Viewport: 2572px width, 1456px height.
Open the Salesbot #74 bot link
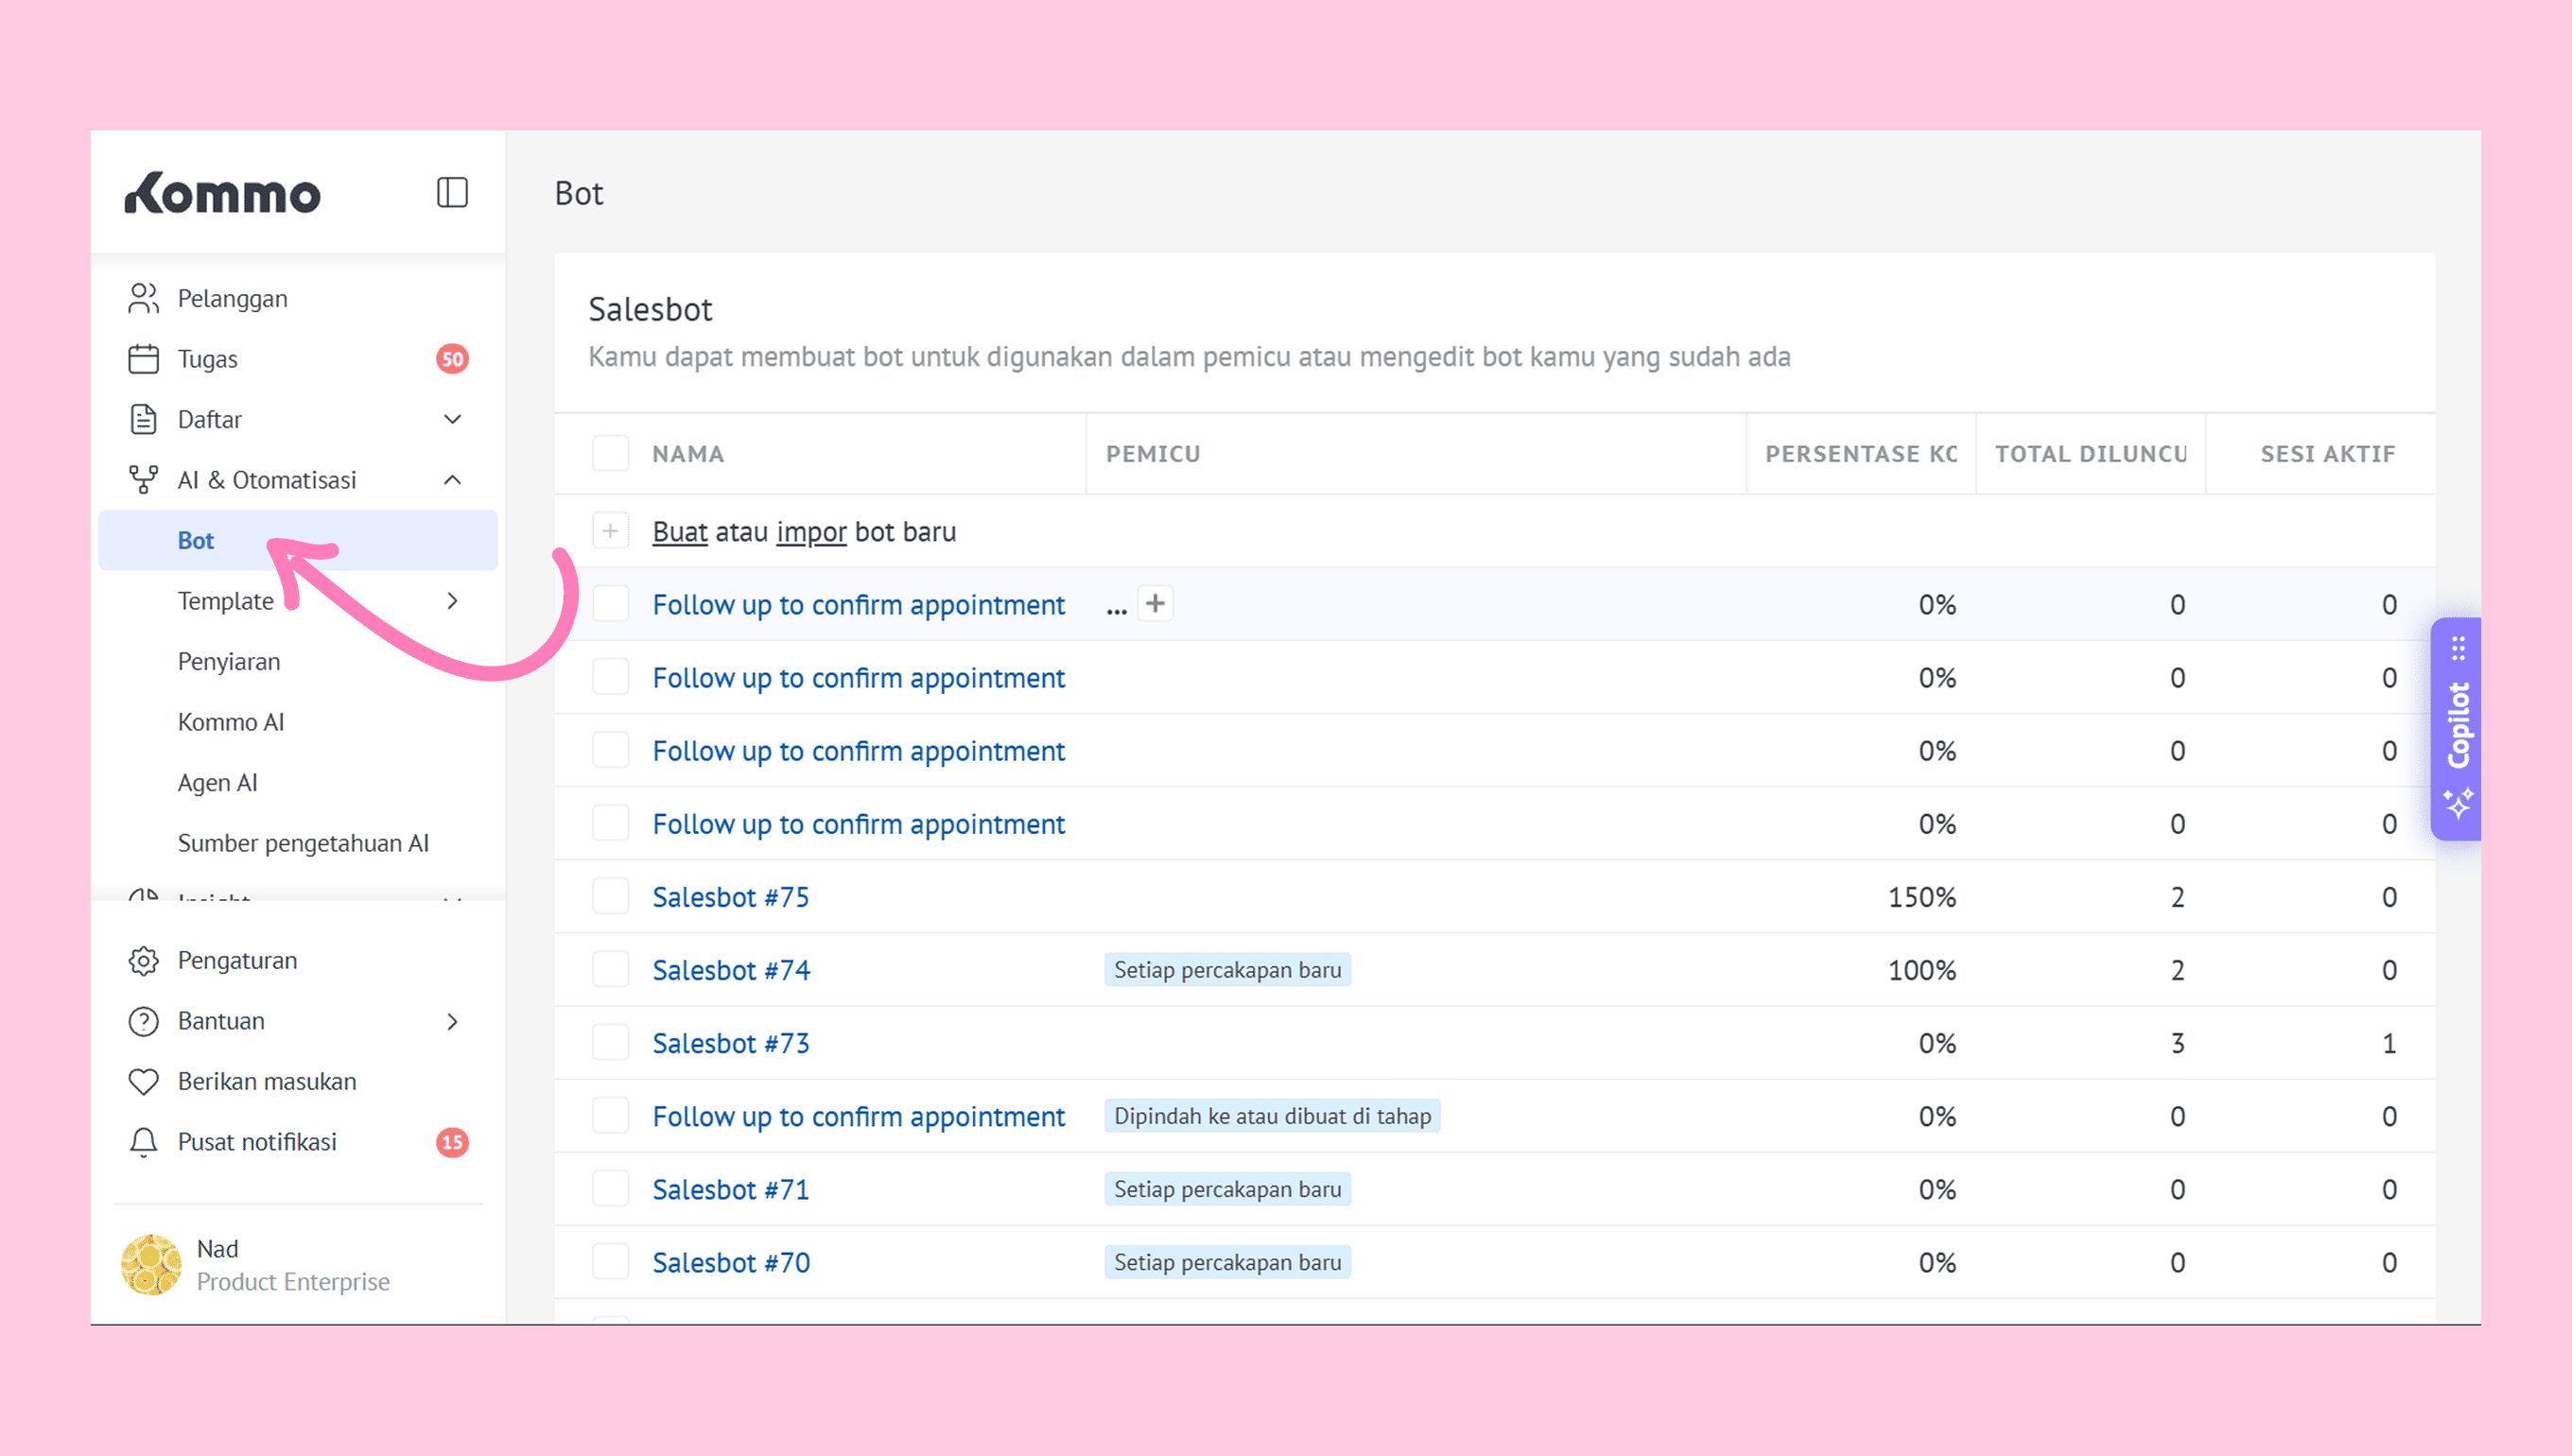(x=730, y=970)
